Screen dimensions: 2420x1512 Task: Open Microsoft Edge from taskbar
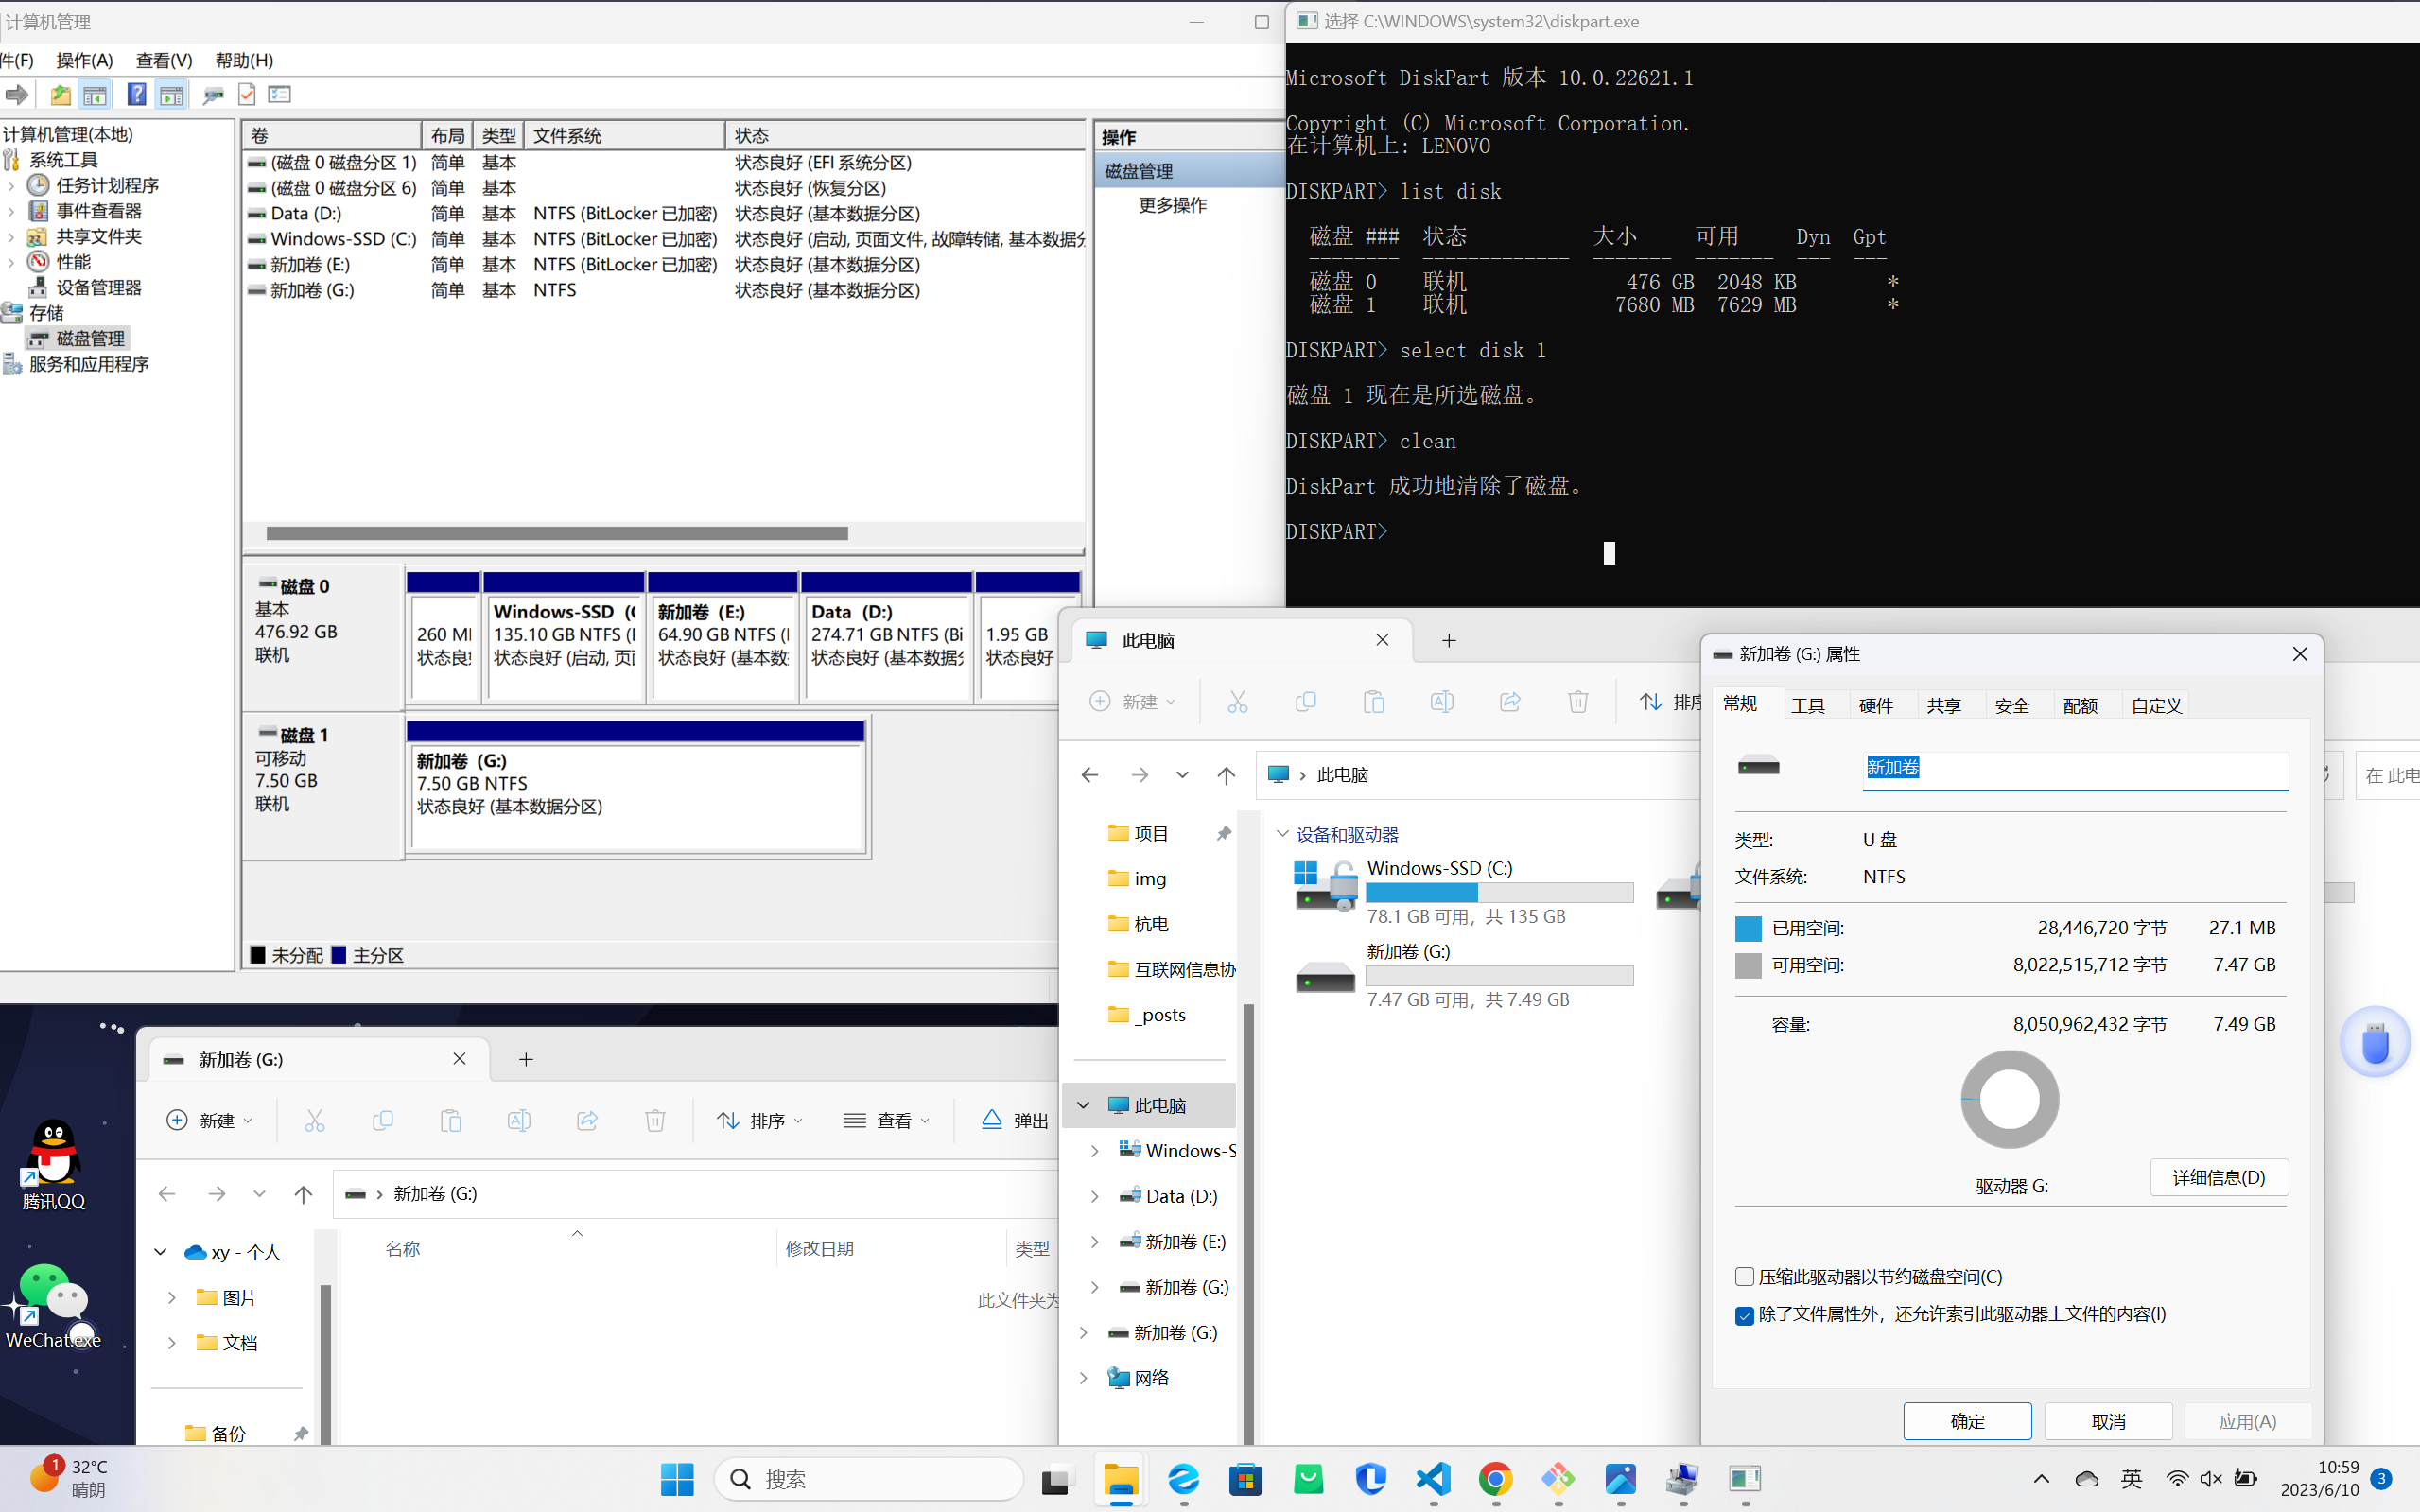[x=1184, y=1479]
